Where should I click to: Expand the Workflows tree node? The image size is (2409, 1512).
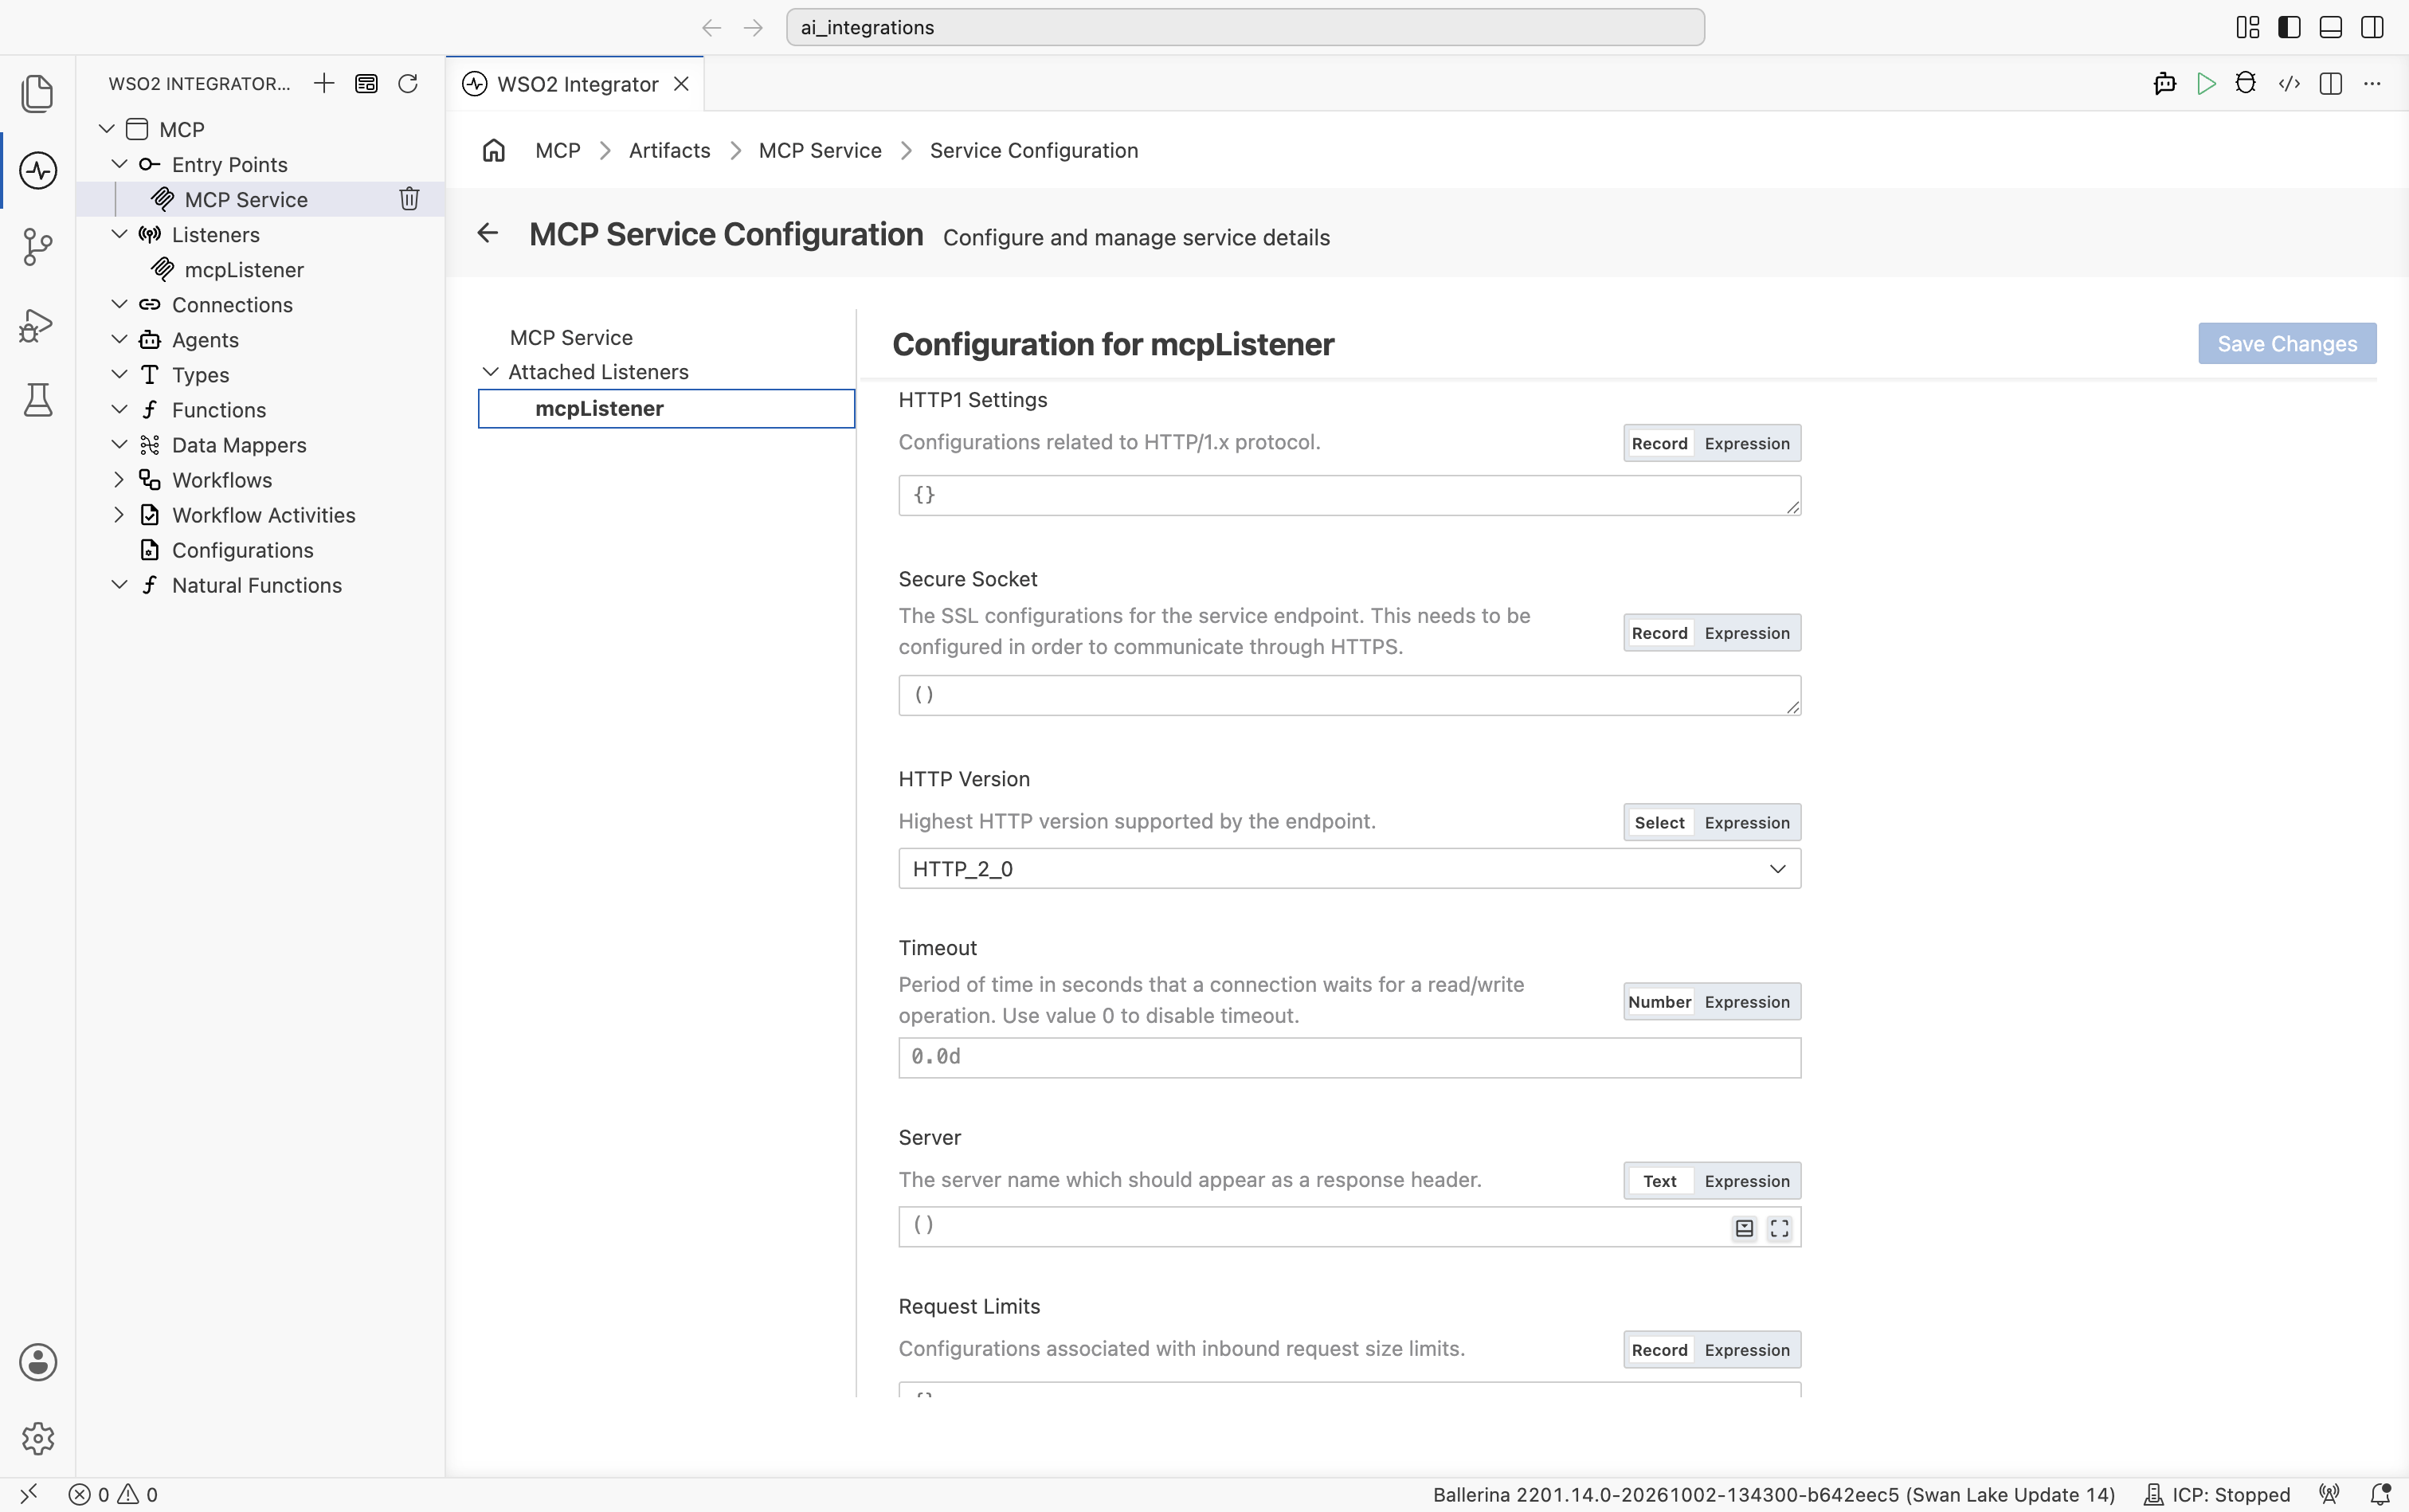click(119, 480)
